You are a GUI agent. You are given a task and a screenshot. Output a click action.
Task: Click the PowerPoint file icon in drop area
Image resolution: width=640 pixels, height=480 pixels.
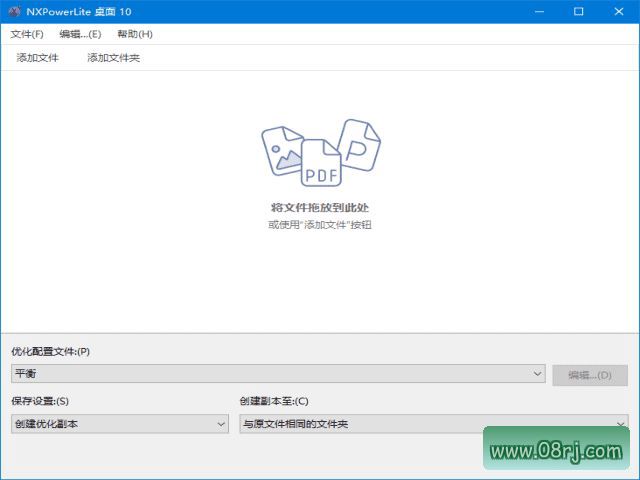click(359, 145)
